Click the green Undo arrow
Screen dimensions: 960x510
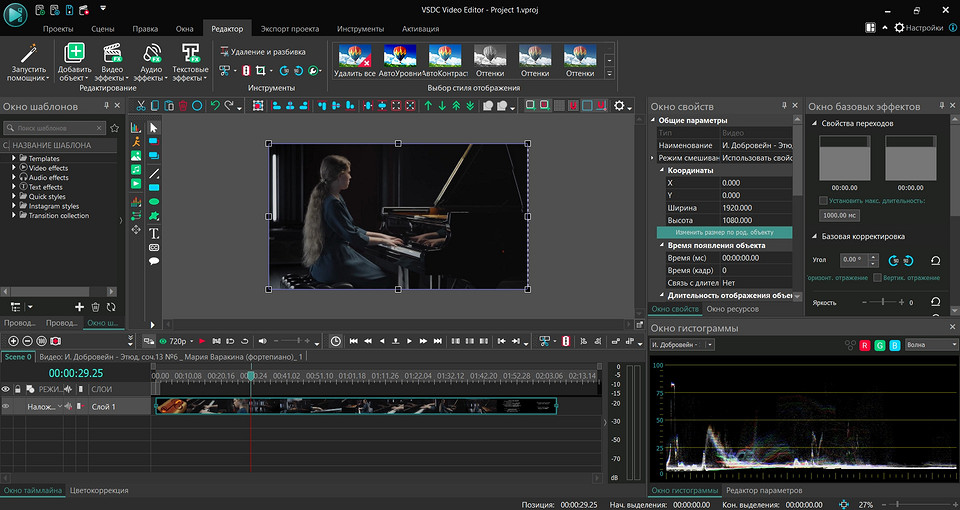(x=214, y=106)
